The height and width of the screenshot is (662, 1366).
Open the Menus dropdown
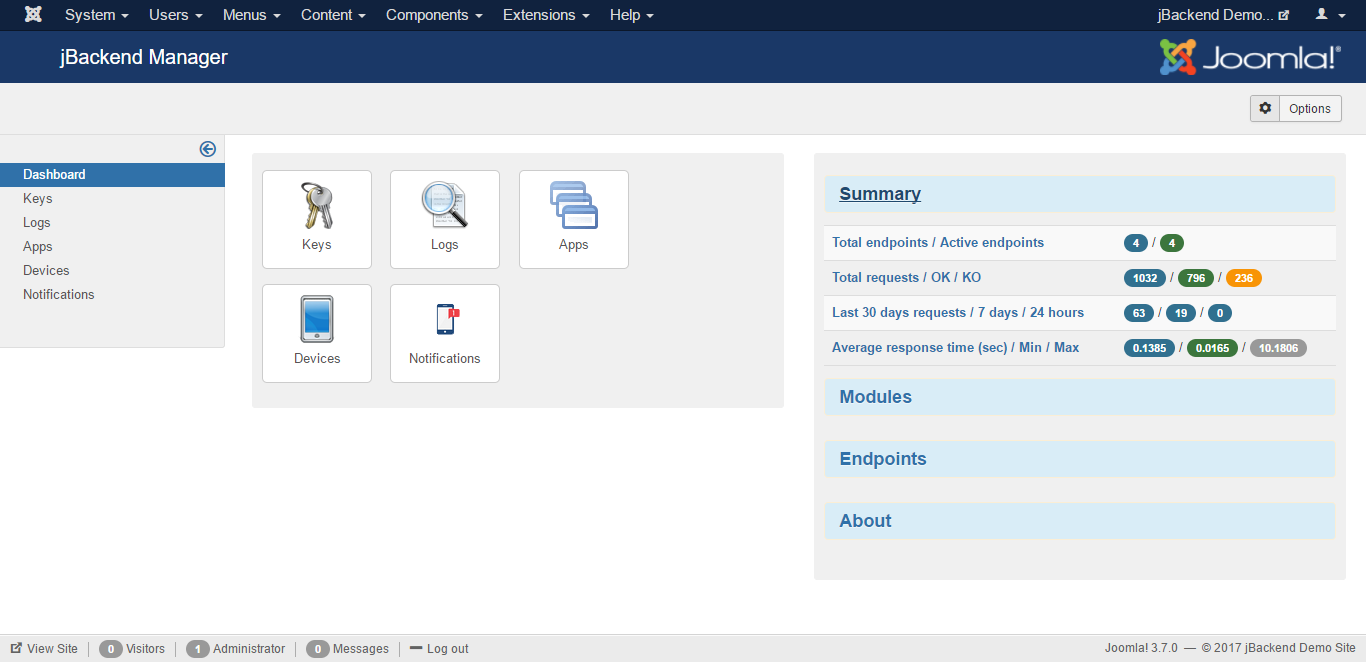tap(252, 15)
